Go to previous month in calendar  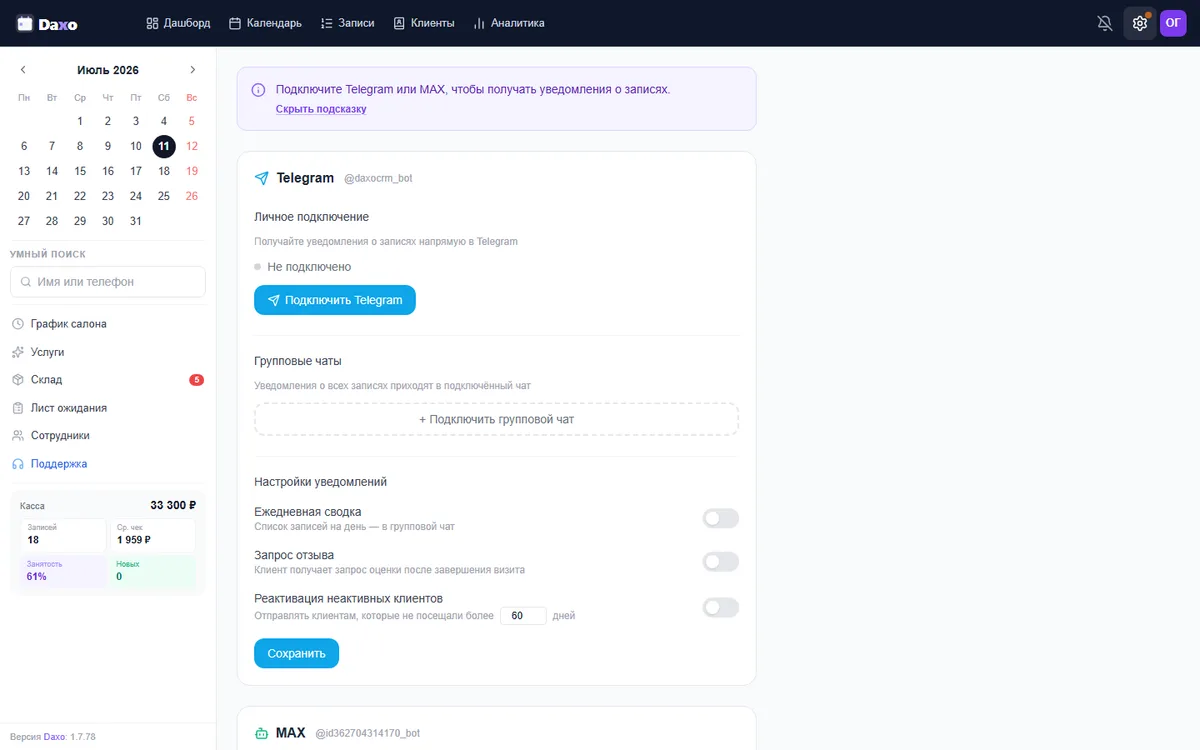[23, 70]
